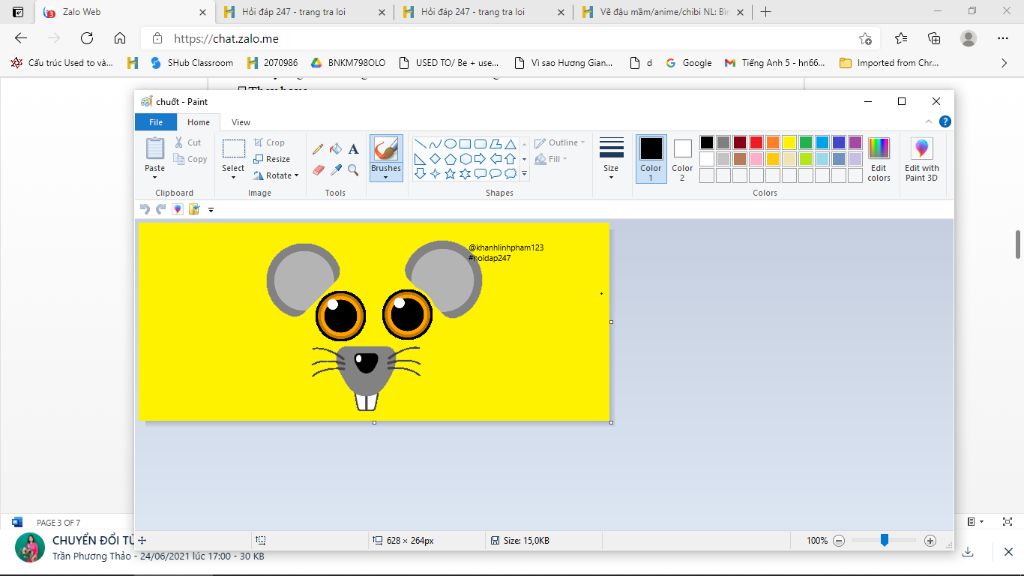Select the Magnifier tool in Paint
Image resolution: width=1024 pixels, height=576 pixels.
pos(353,170)
